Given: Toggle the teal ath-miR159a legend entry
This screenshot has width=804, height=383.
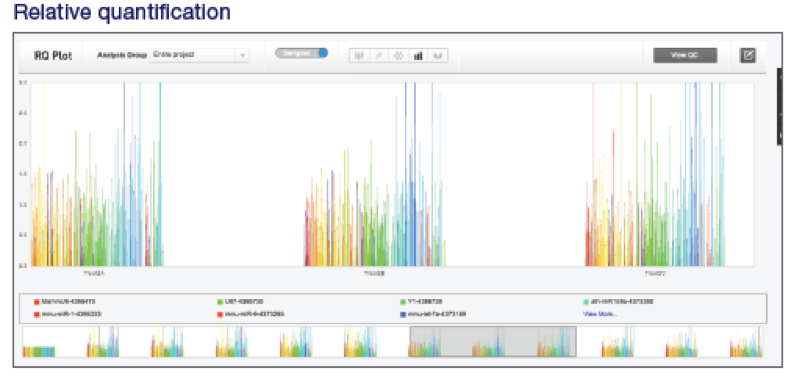Looking at the screenshot, I should point(618,302).
